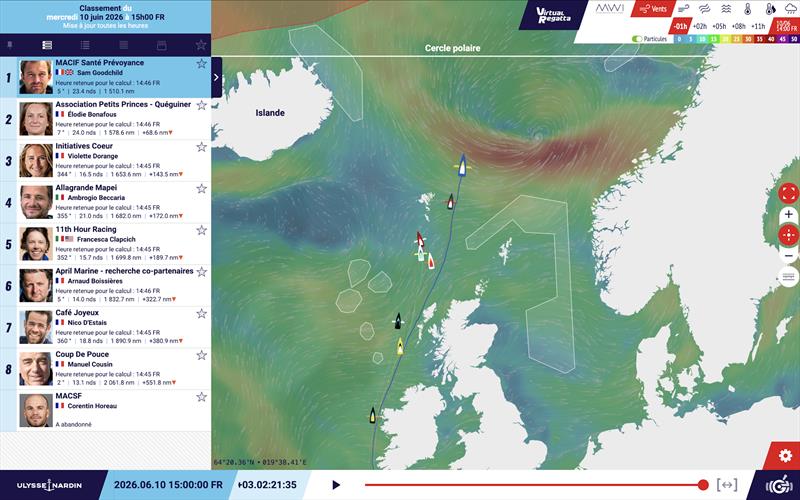Select Allagrande Mapei ranking row

(106, 203)
